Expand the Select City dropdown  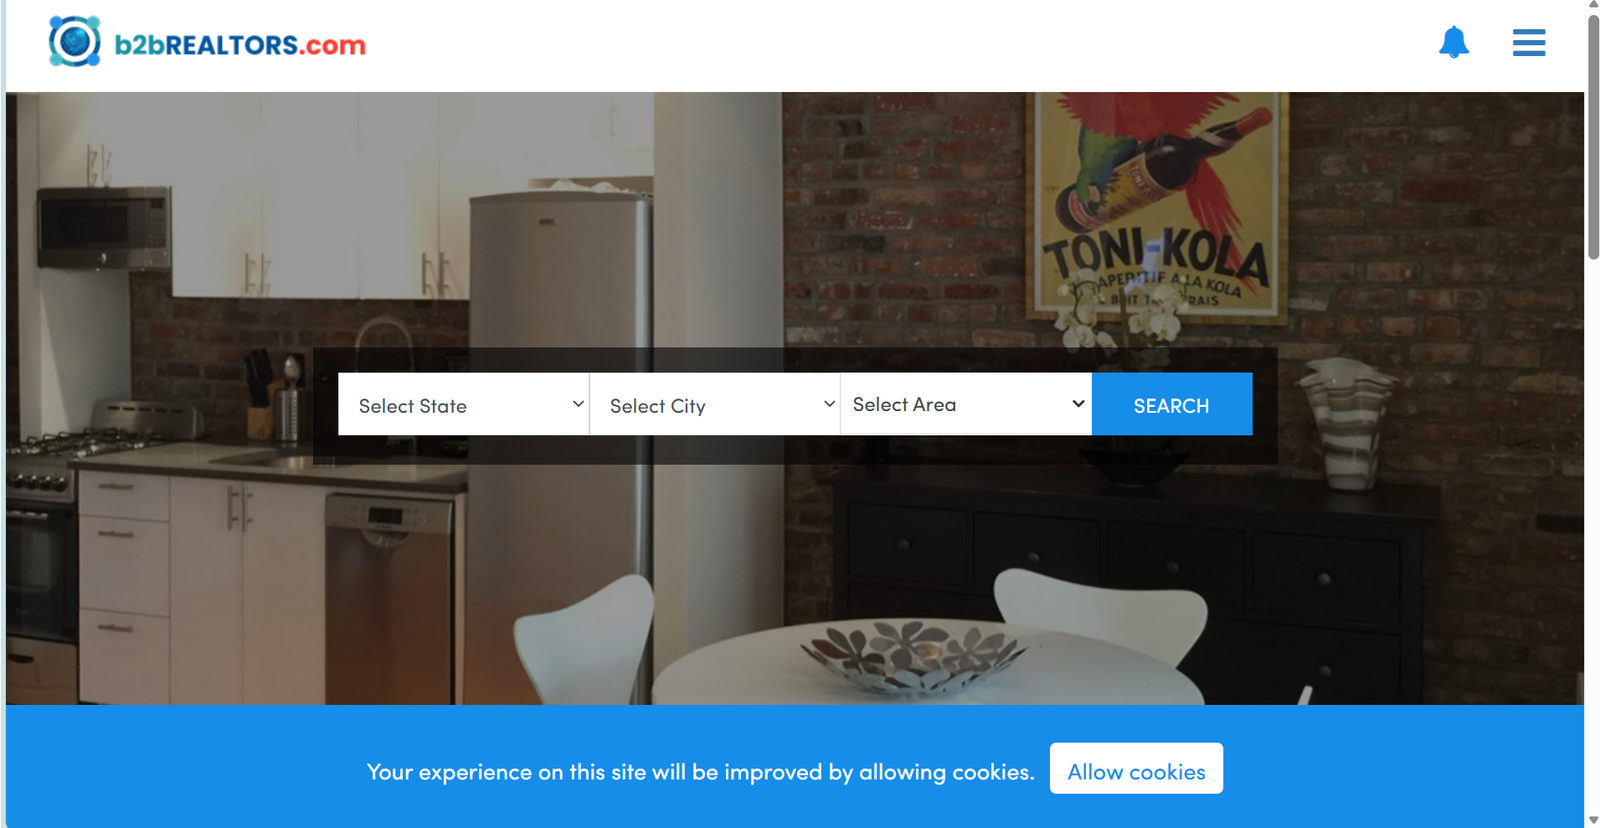[715, 404]
